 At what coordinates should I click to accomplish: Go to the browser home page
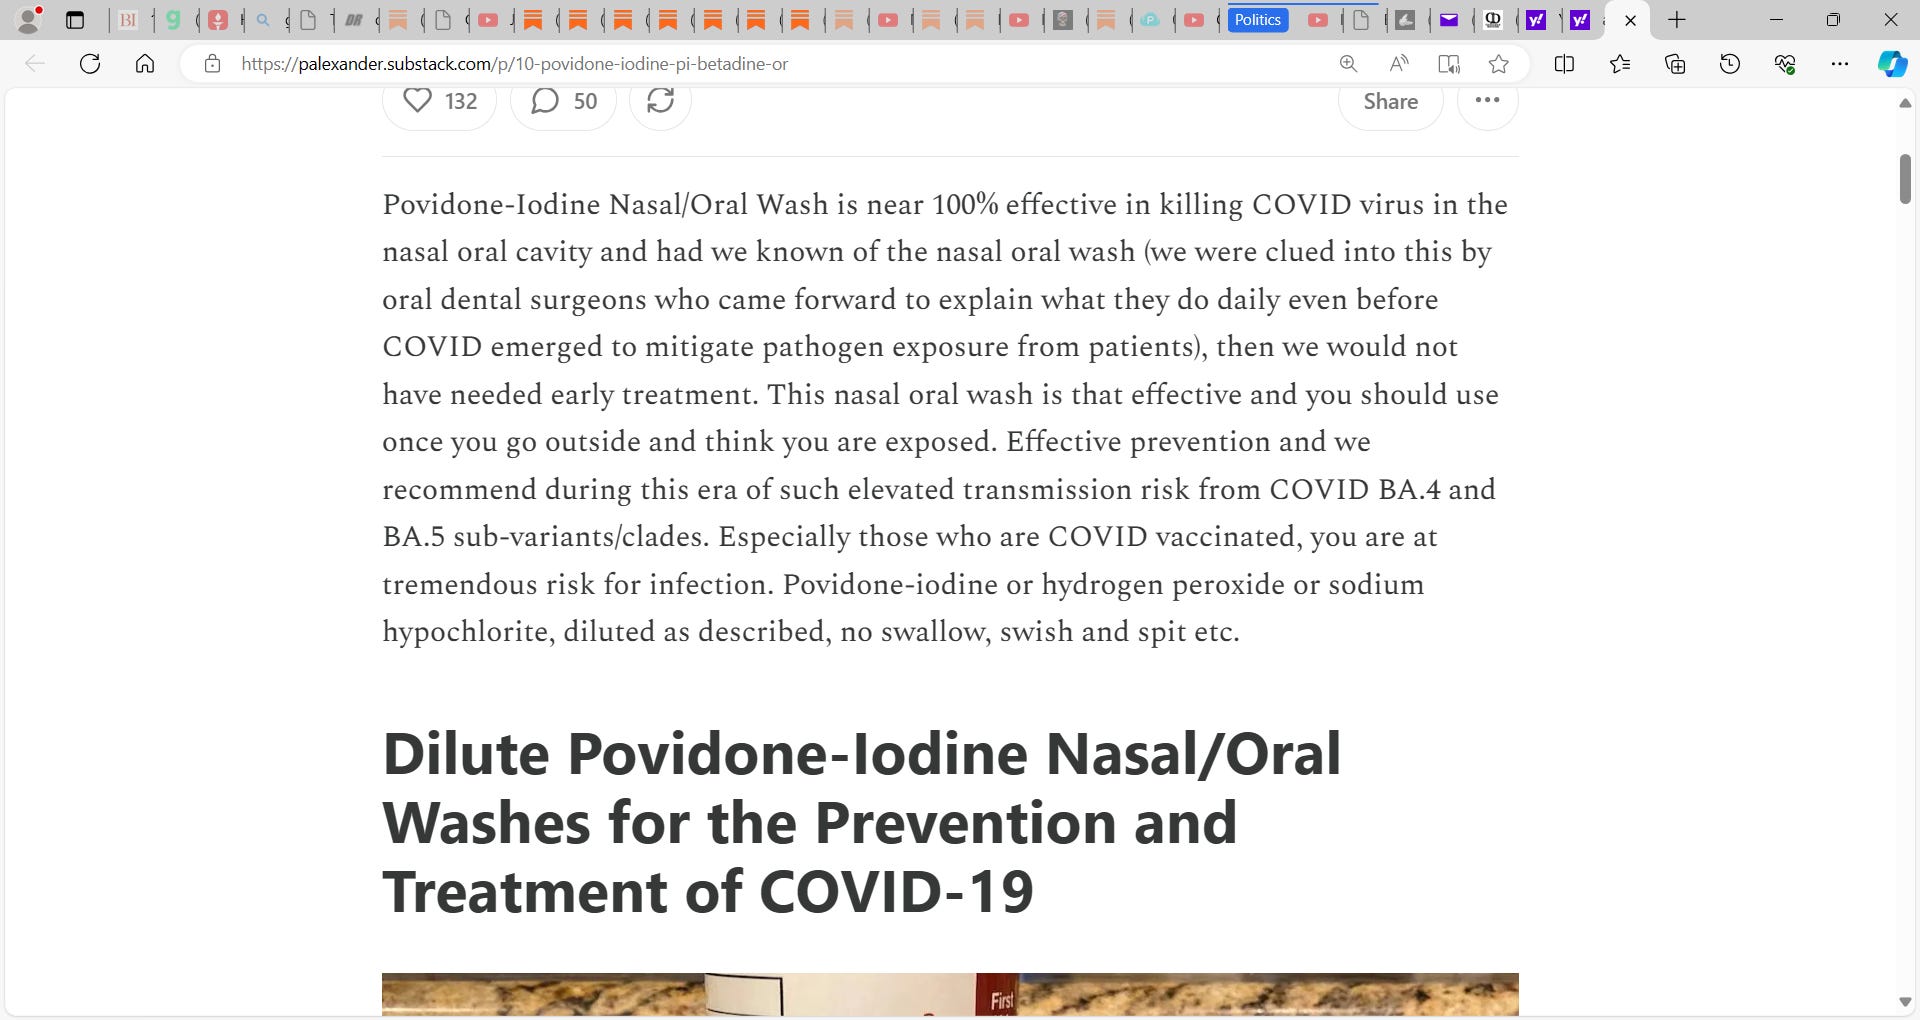pos(145,64)
